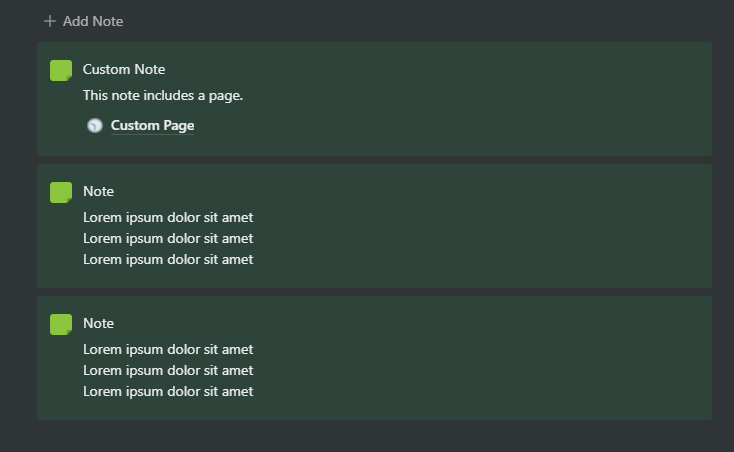Open the Custom Page link
The height and width of the screenshot is (452, 734).
(x=152, y=125)
